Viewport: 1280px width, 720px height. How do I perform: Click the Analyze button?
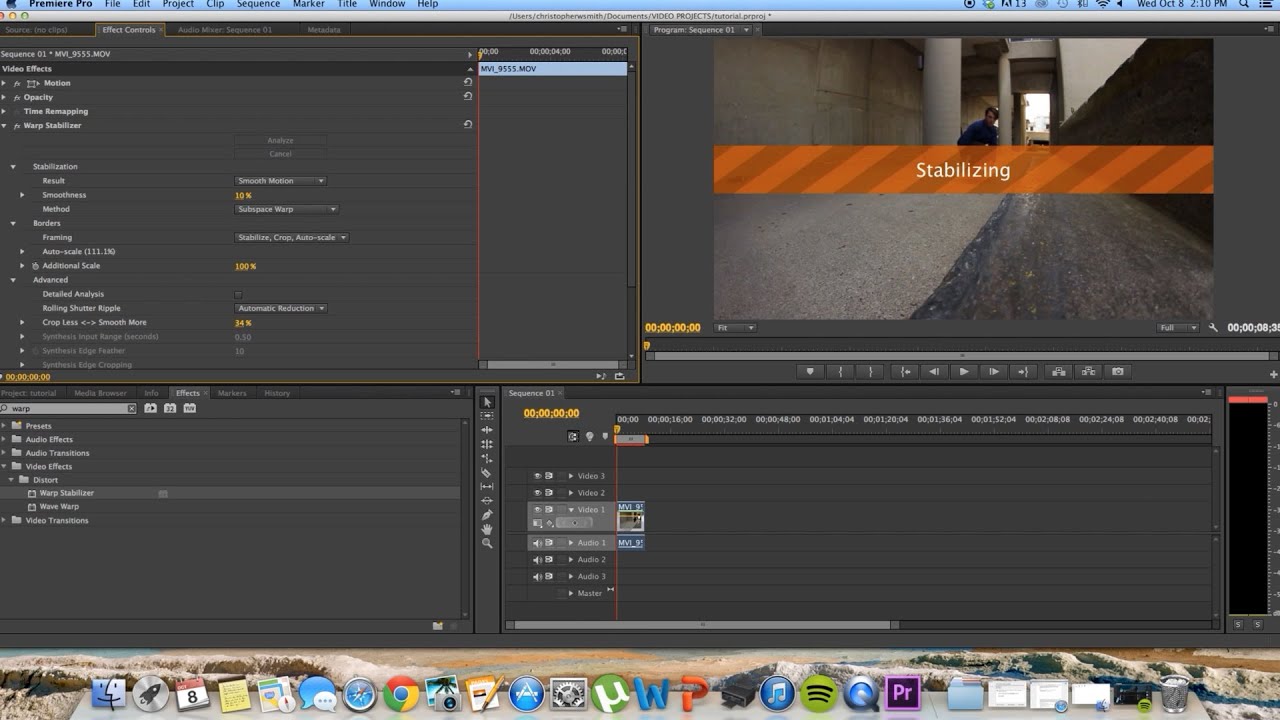pos(280,141)
